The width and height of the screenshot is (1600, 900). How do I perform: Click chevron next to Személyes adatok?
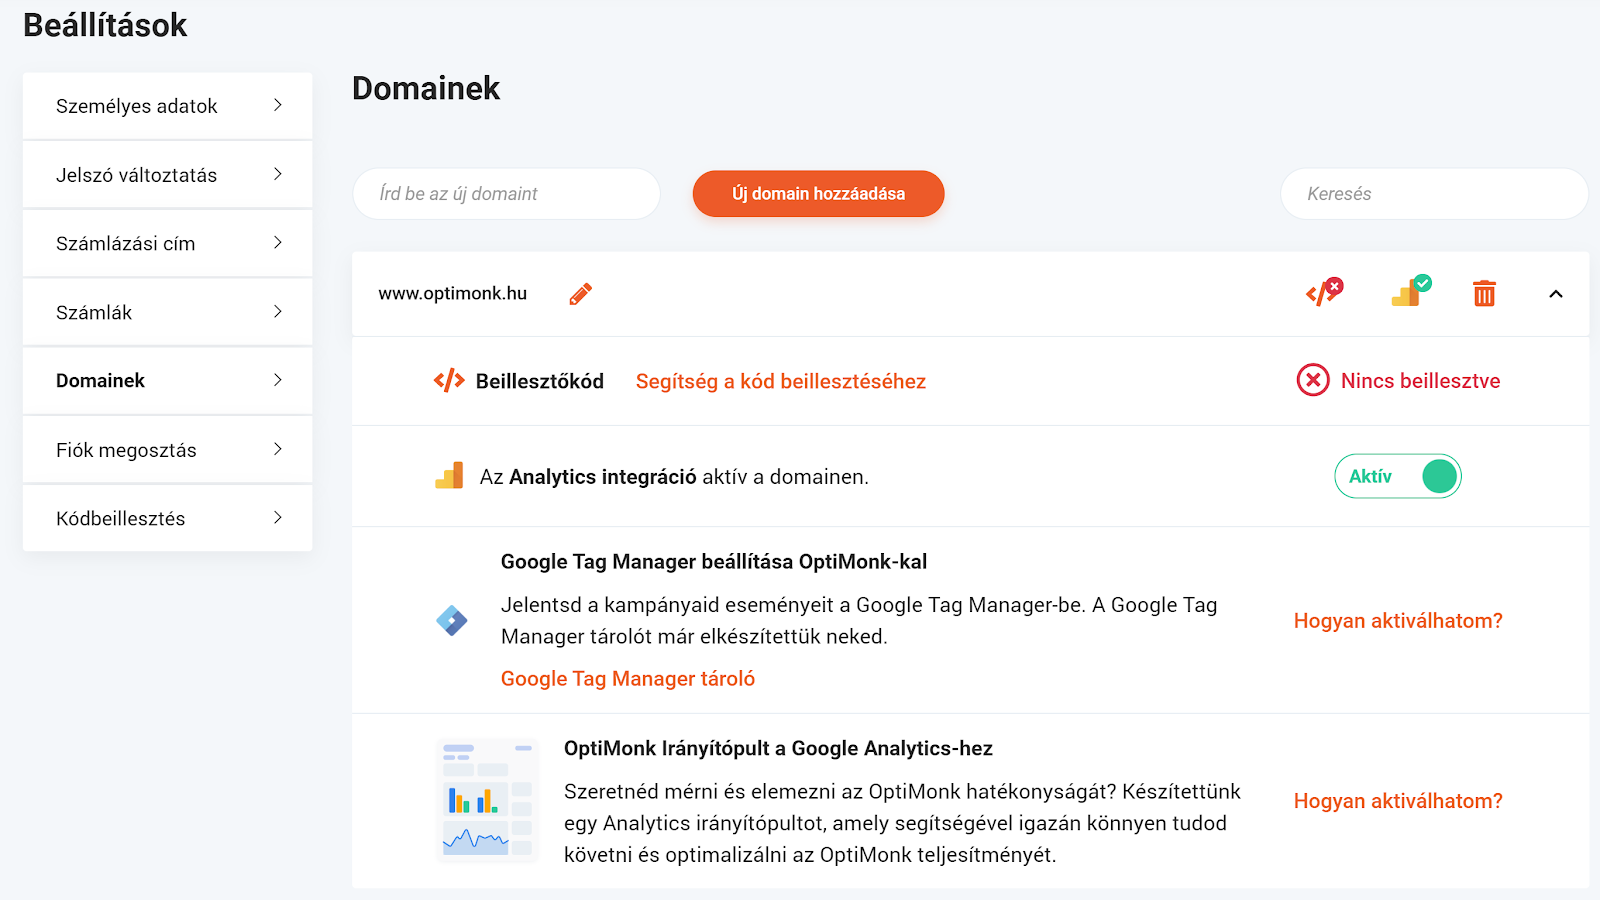click(x=278, y=105)
